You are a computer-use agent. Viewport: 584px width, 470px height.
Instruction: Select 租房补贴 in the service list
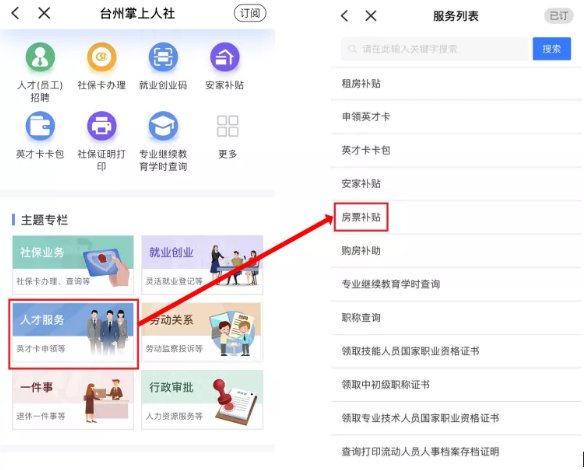point(456,83)
